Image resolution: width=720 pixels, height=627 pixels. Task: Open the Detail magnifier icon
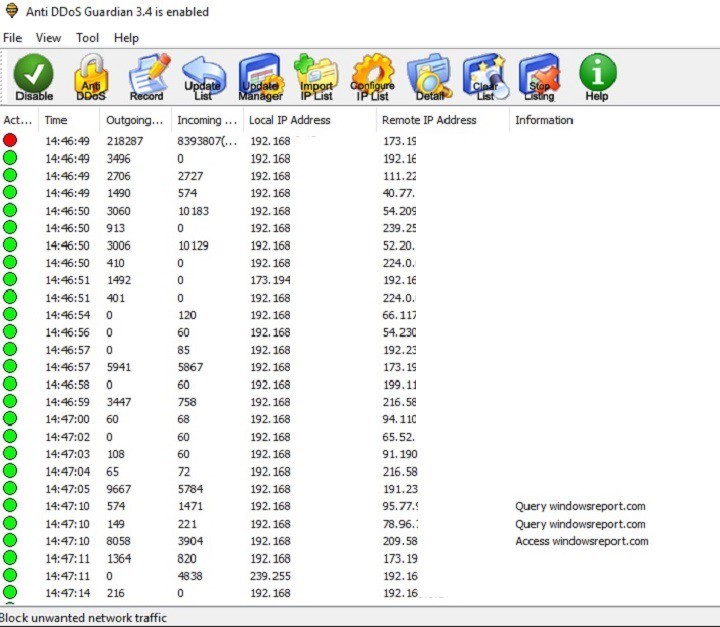429,77
